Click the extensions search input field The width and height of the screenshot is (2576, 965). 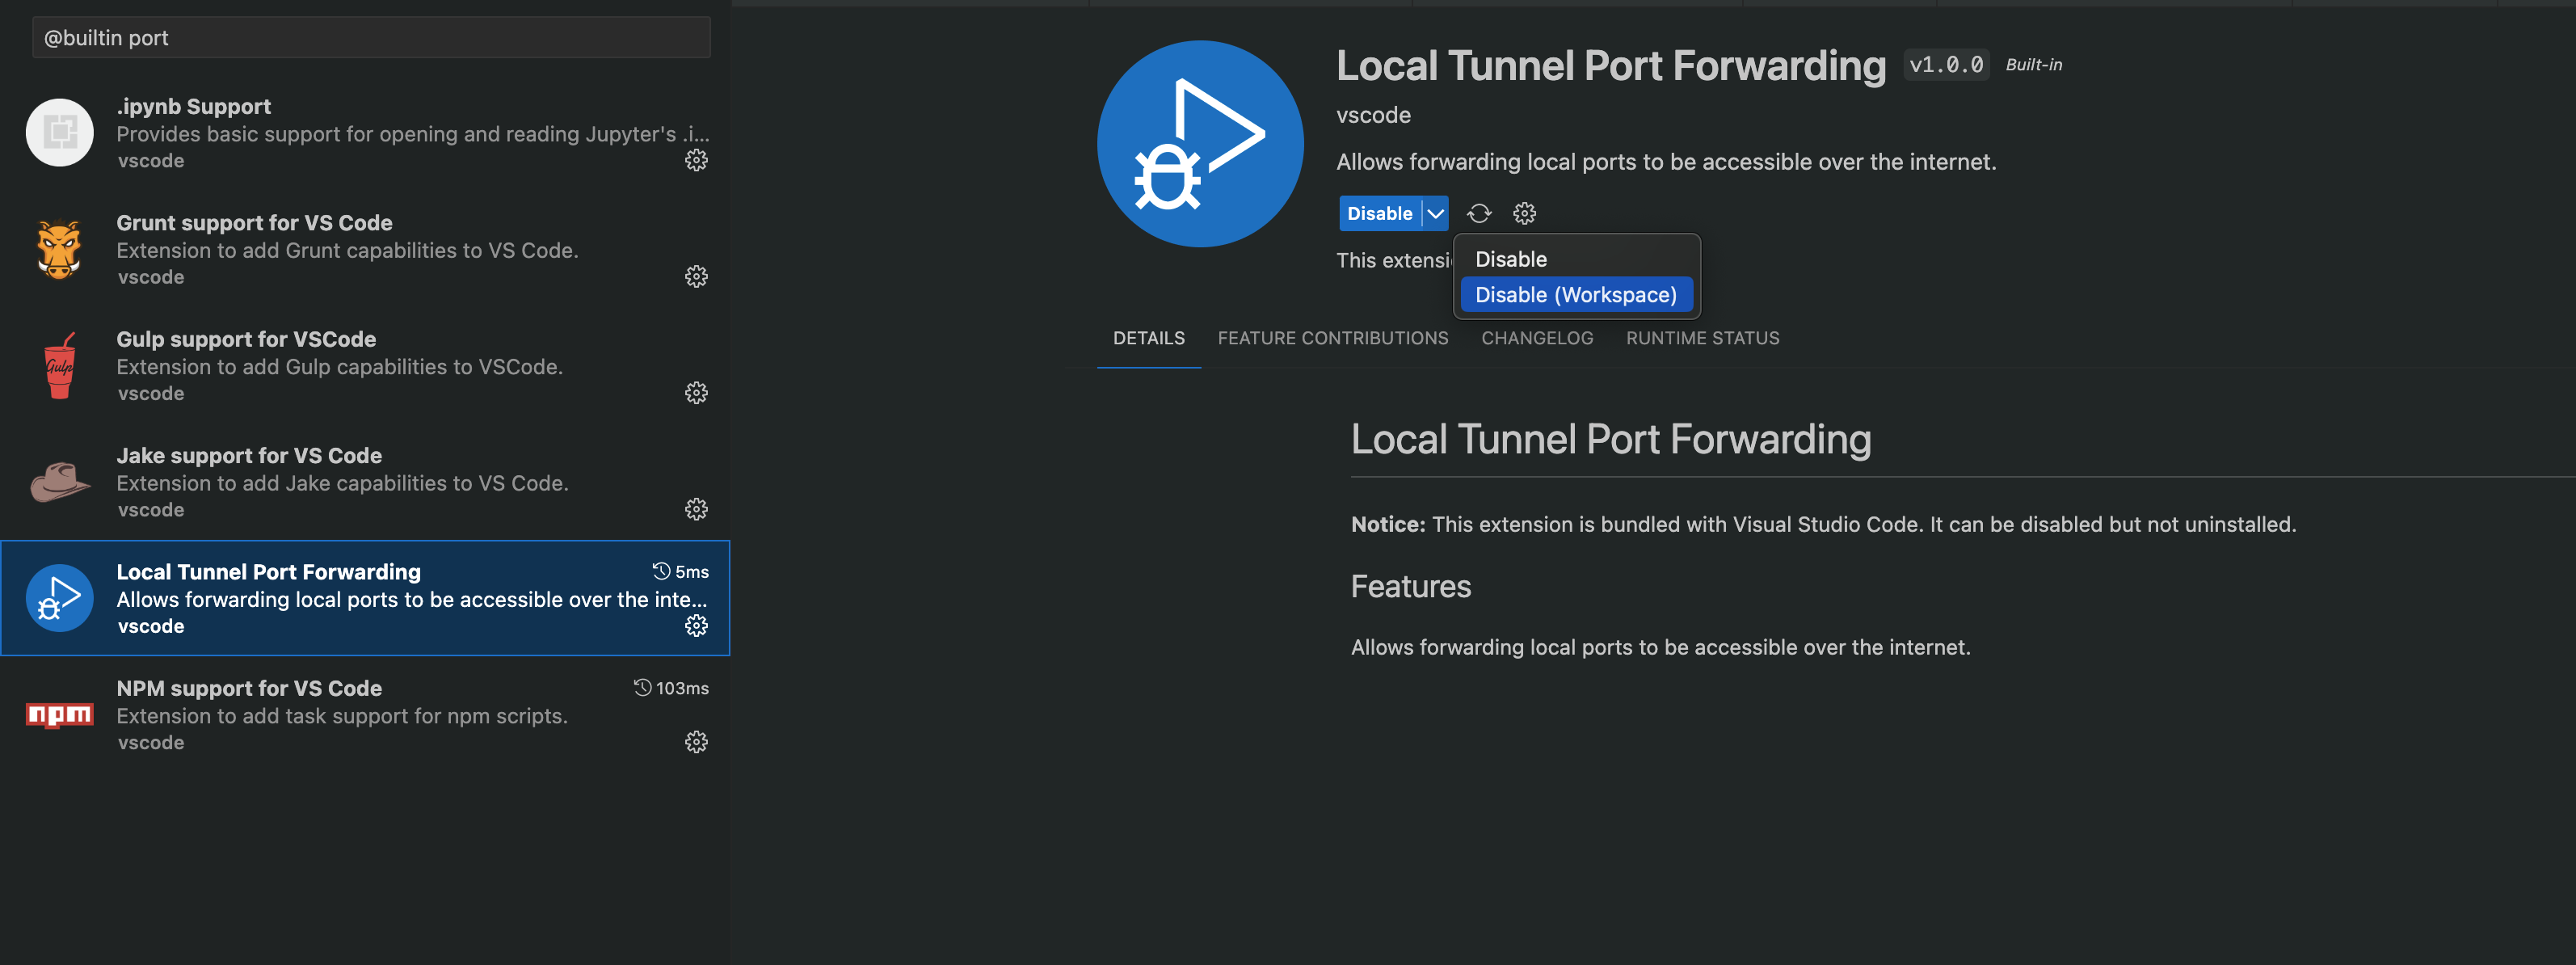tap(370, 37)
